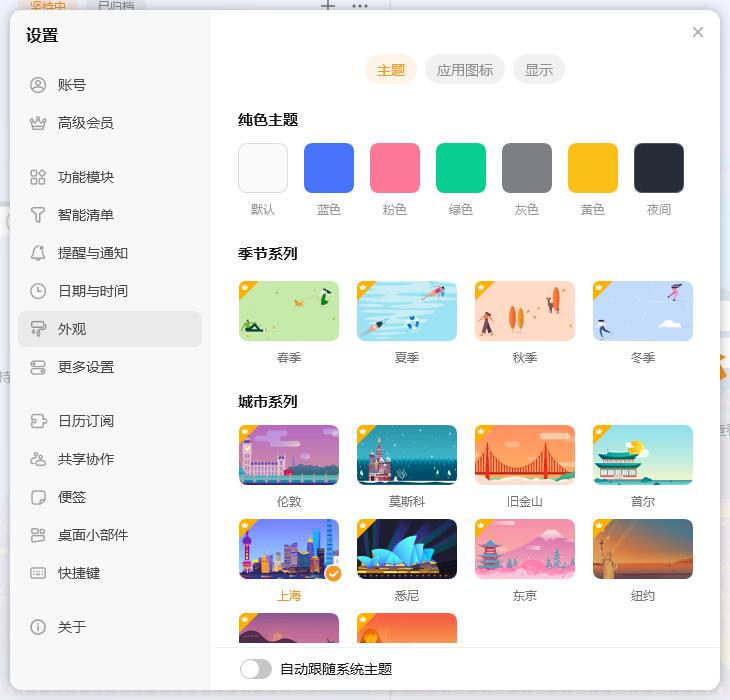This screenshot has width=730, height=700.
Task: Open 共享协作 settings label
Action: click(x=86, y=459)
